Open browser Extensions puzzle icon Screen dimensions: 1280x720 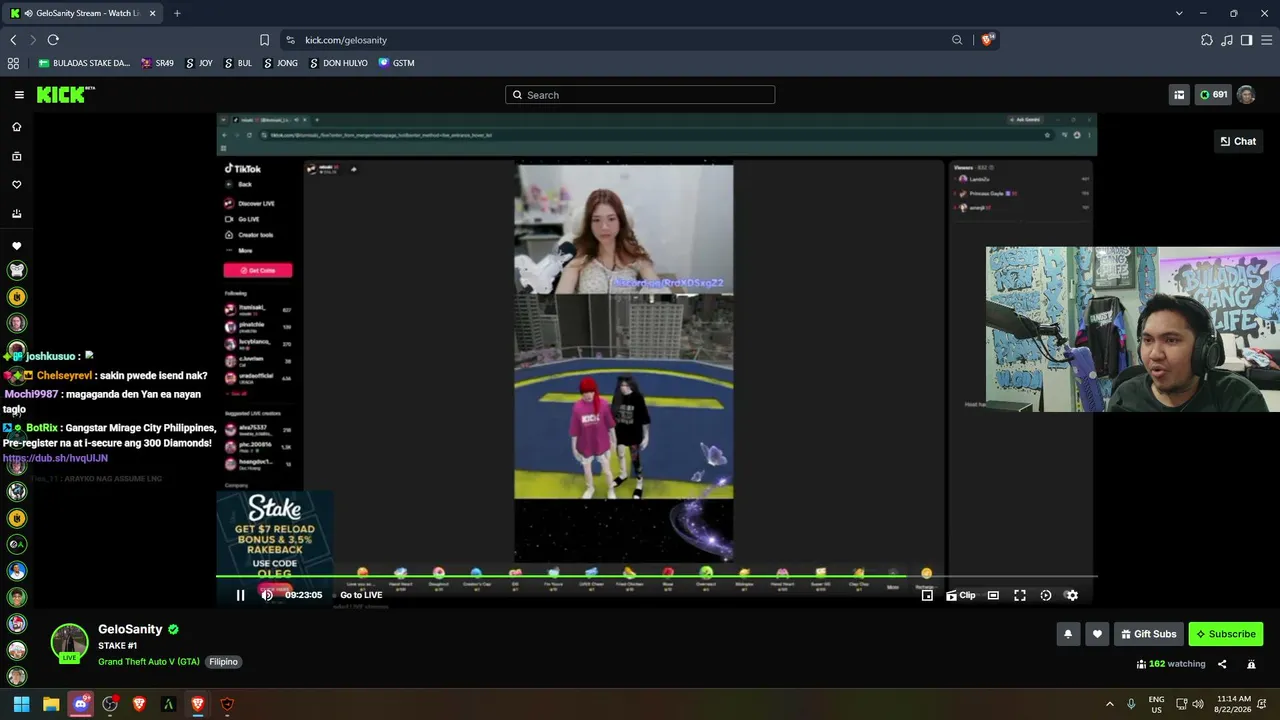(1207, 40)
